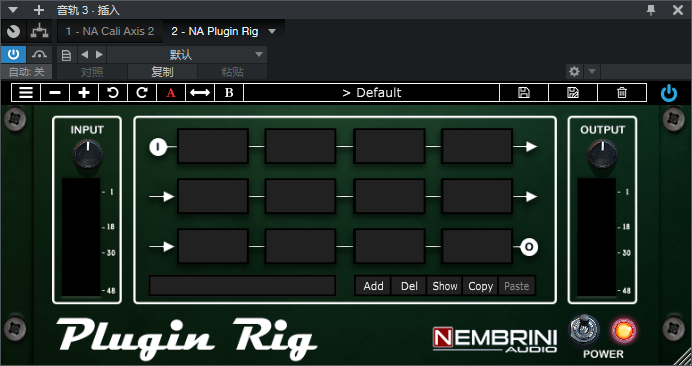The image size is (692, 366).
Task: Open the routing diagram icon
Action: 39,31
